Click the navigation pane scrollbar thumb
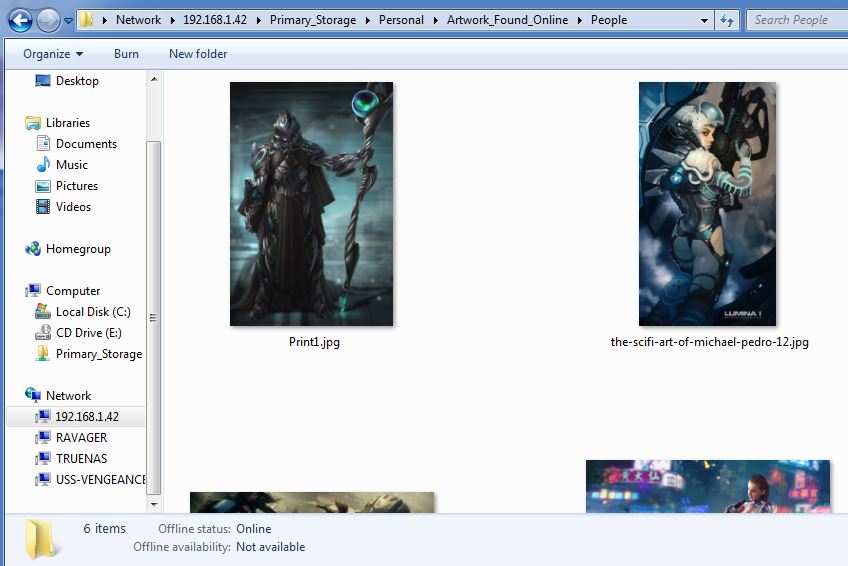848x566 pixels. [154, 318]
